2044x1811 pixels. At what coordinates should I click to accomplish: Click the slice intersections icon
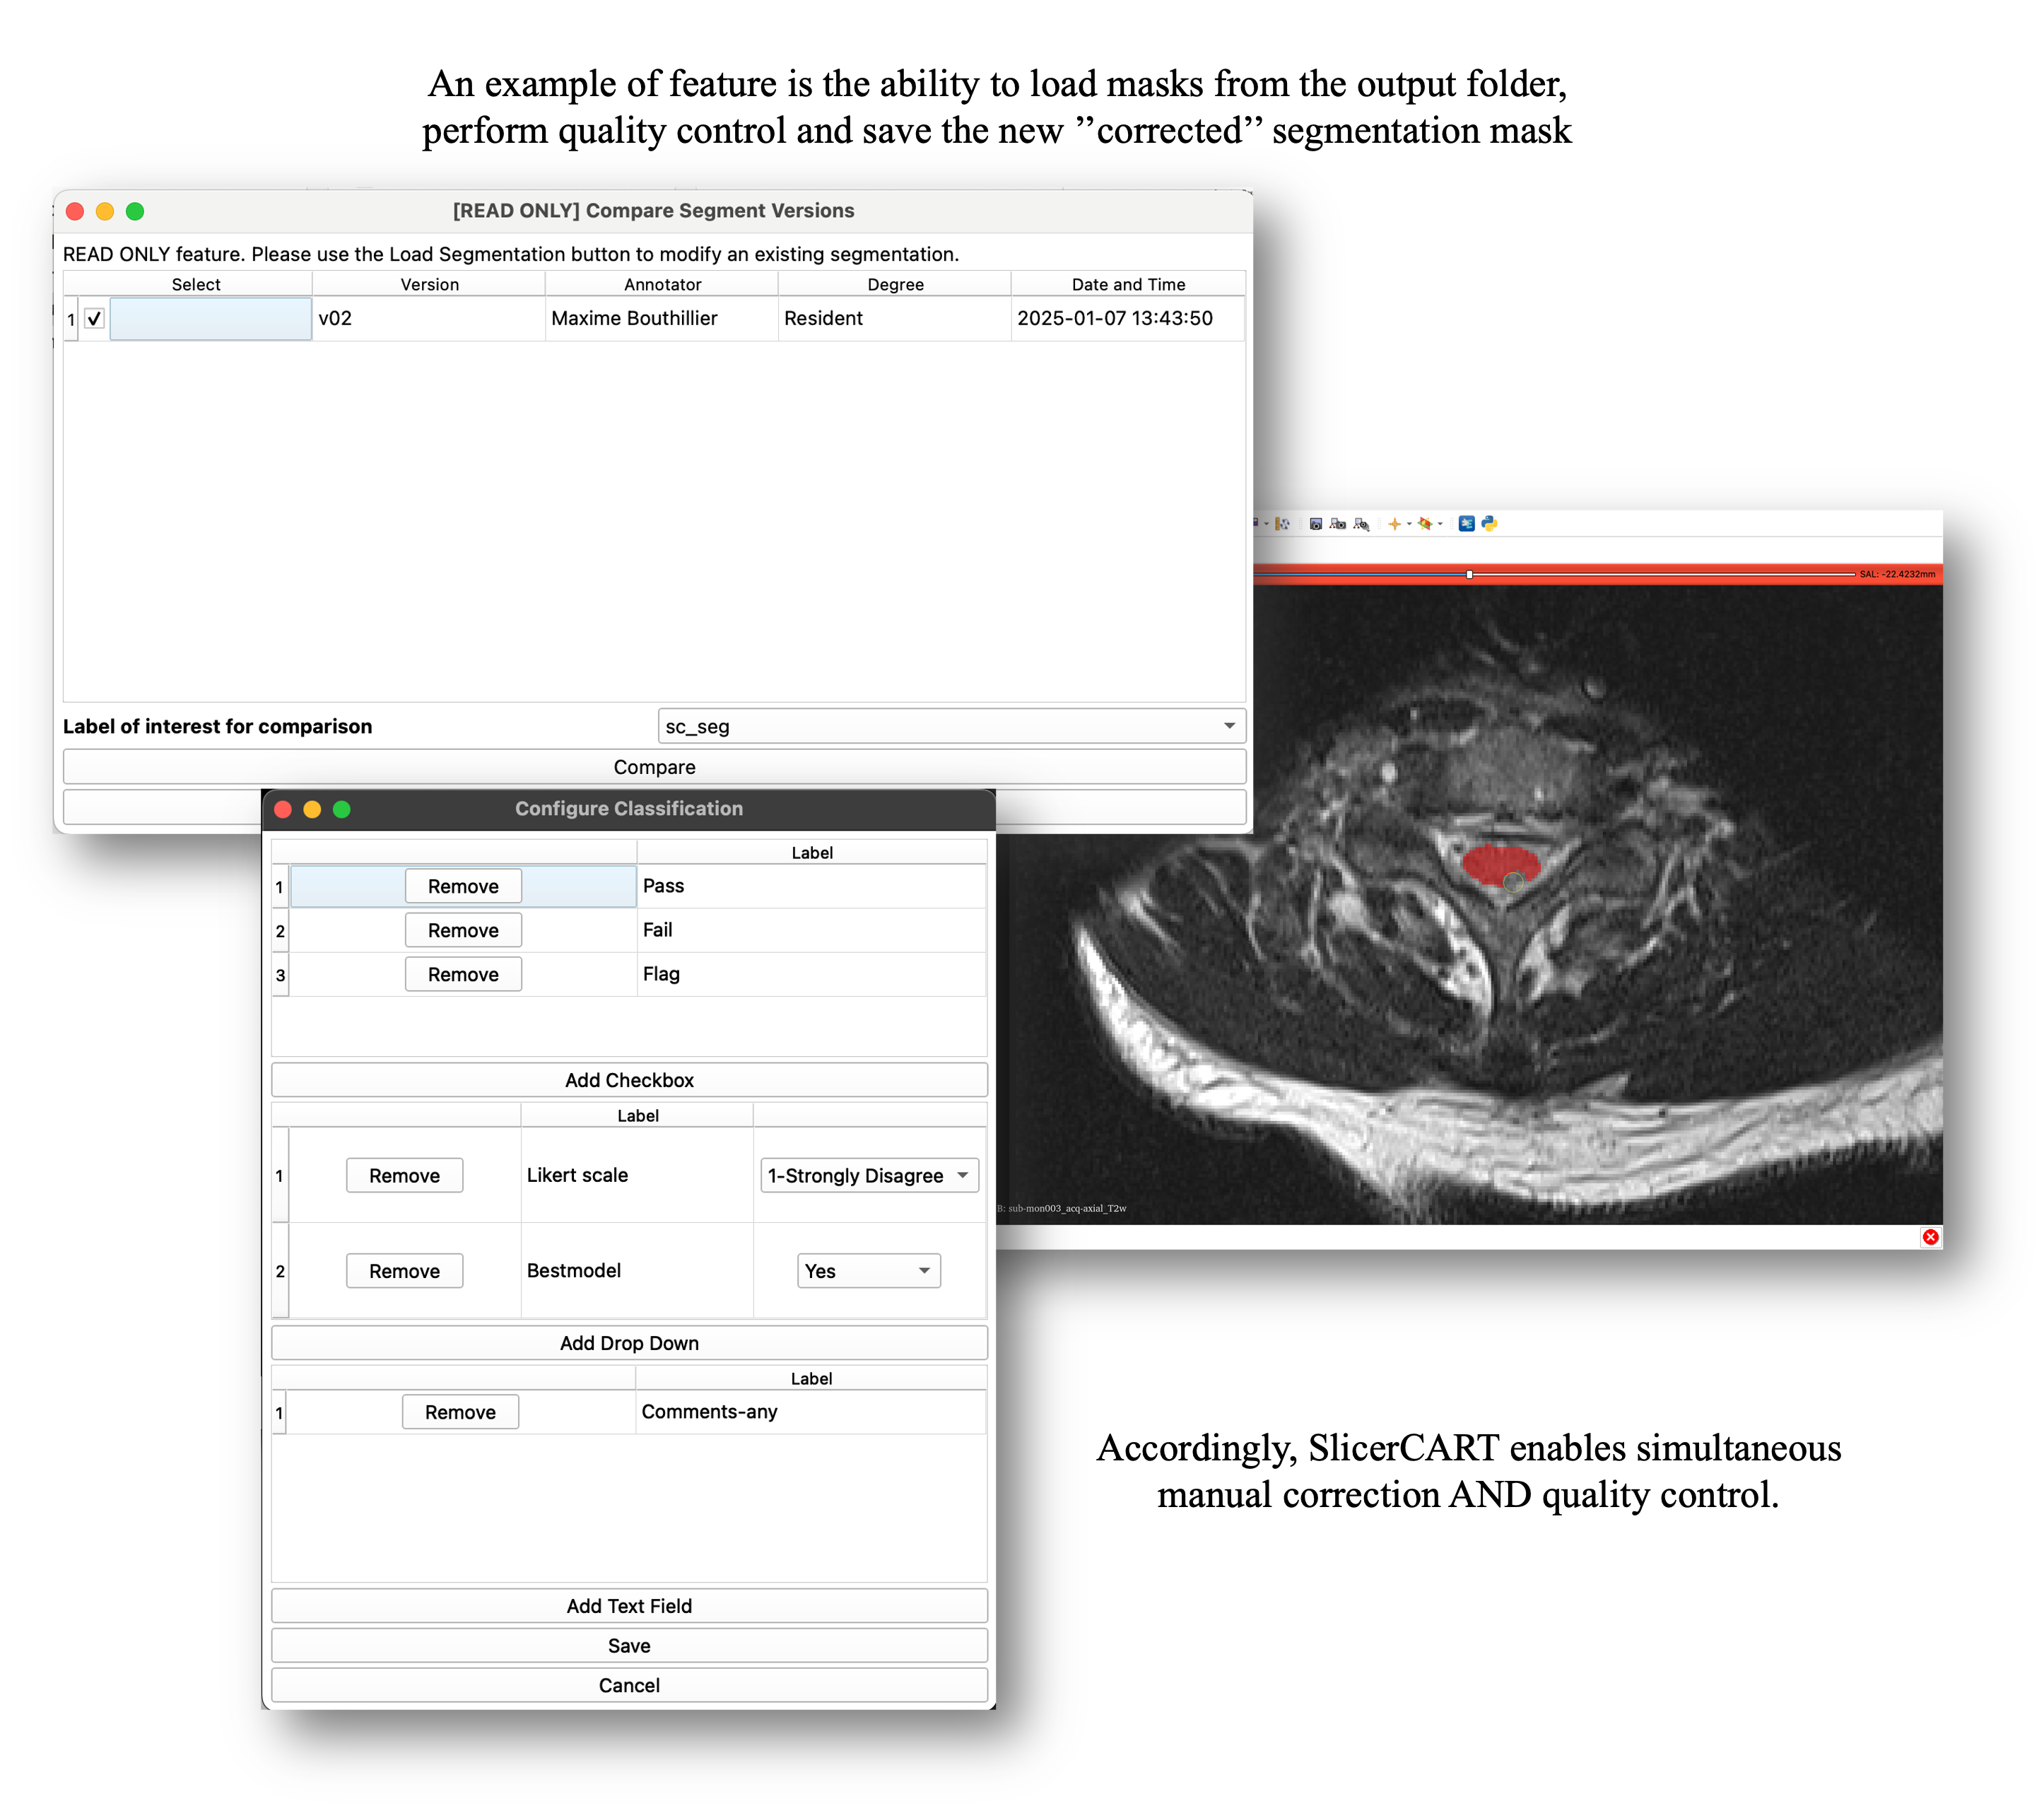(x=1425, y=523)
